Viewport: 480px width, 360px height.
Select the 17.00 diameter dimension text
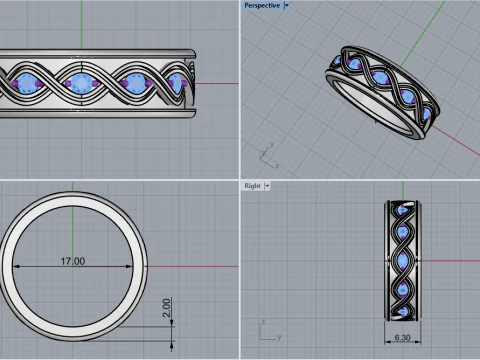[73, 261]
